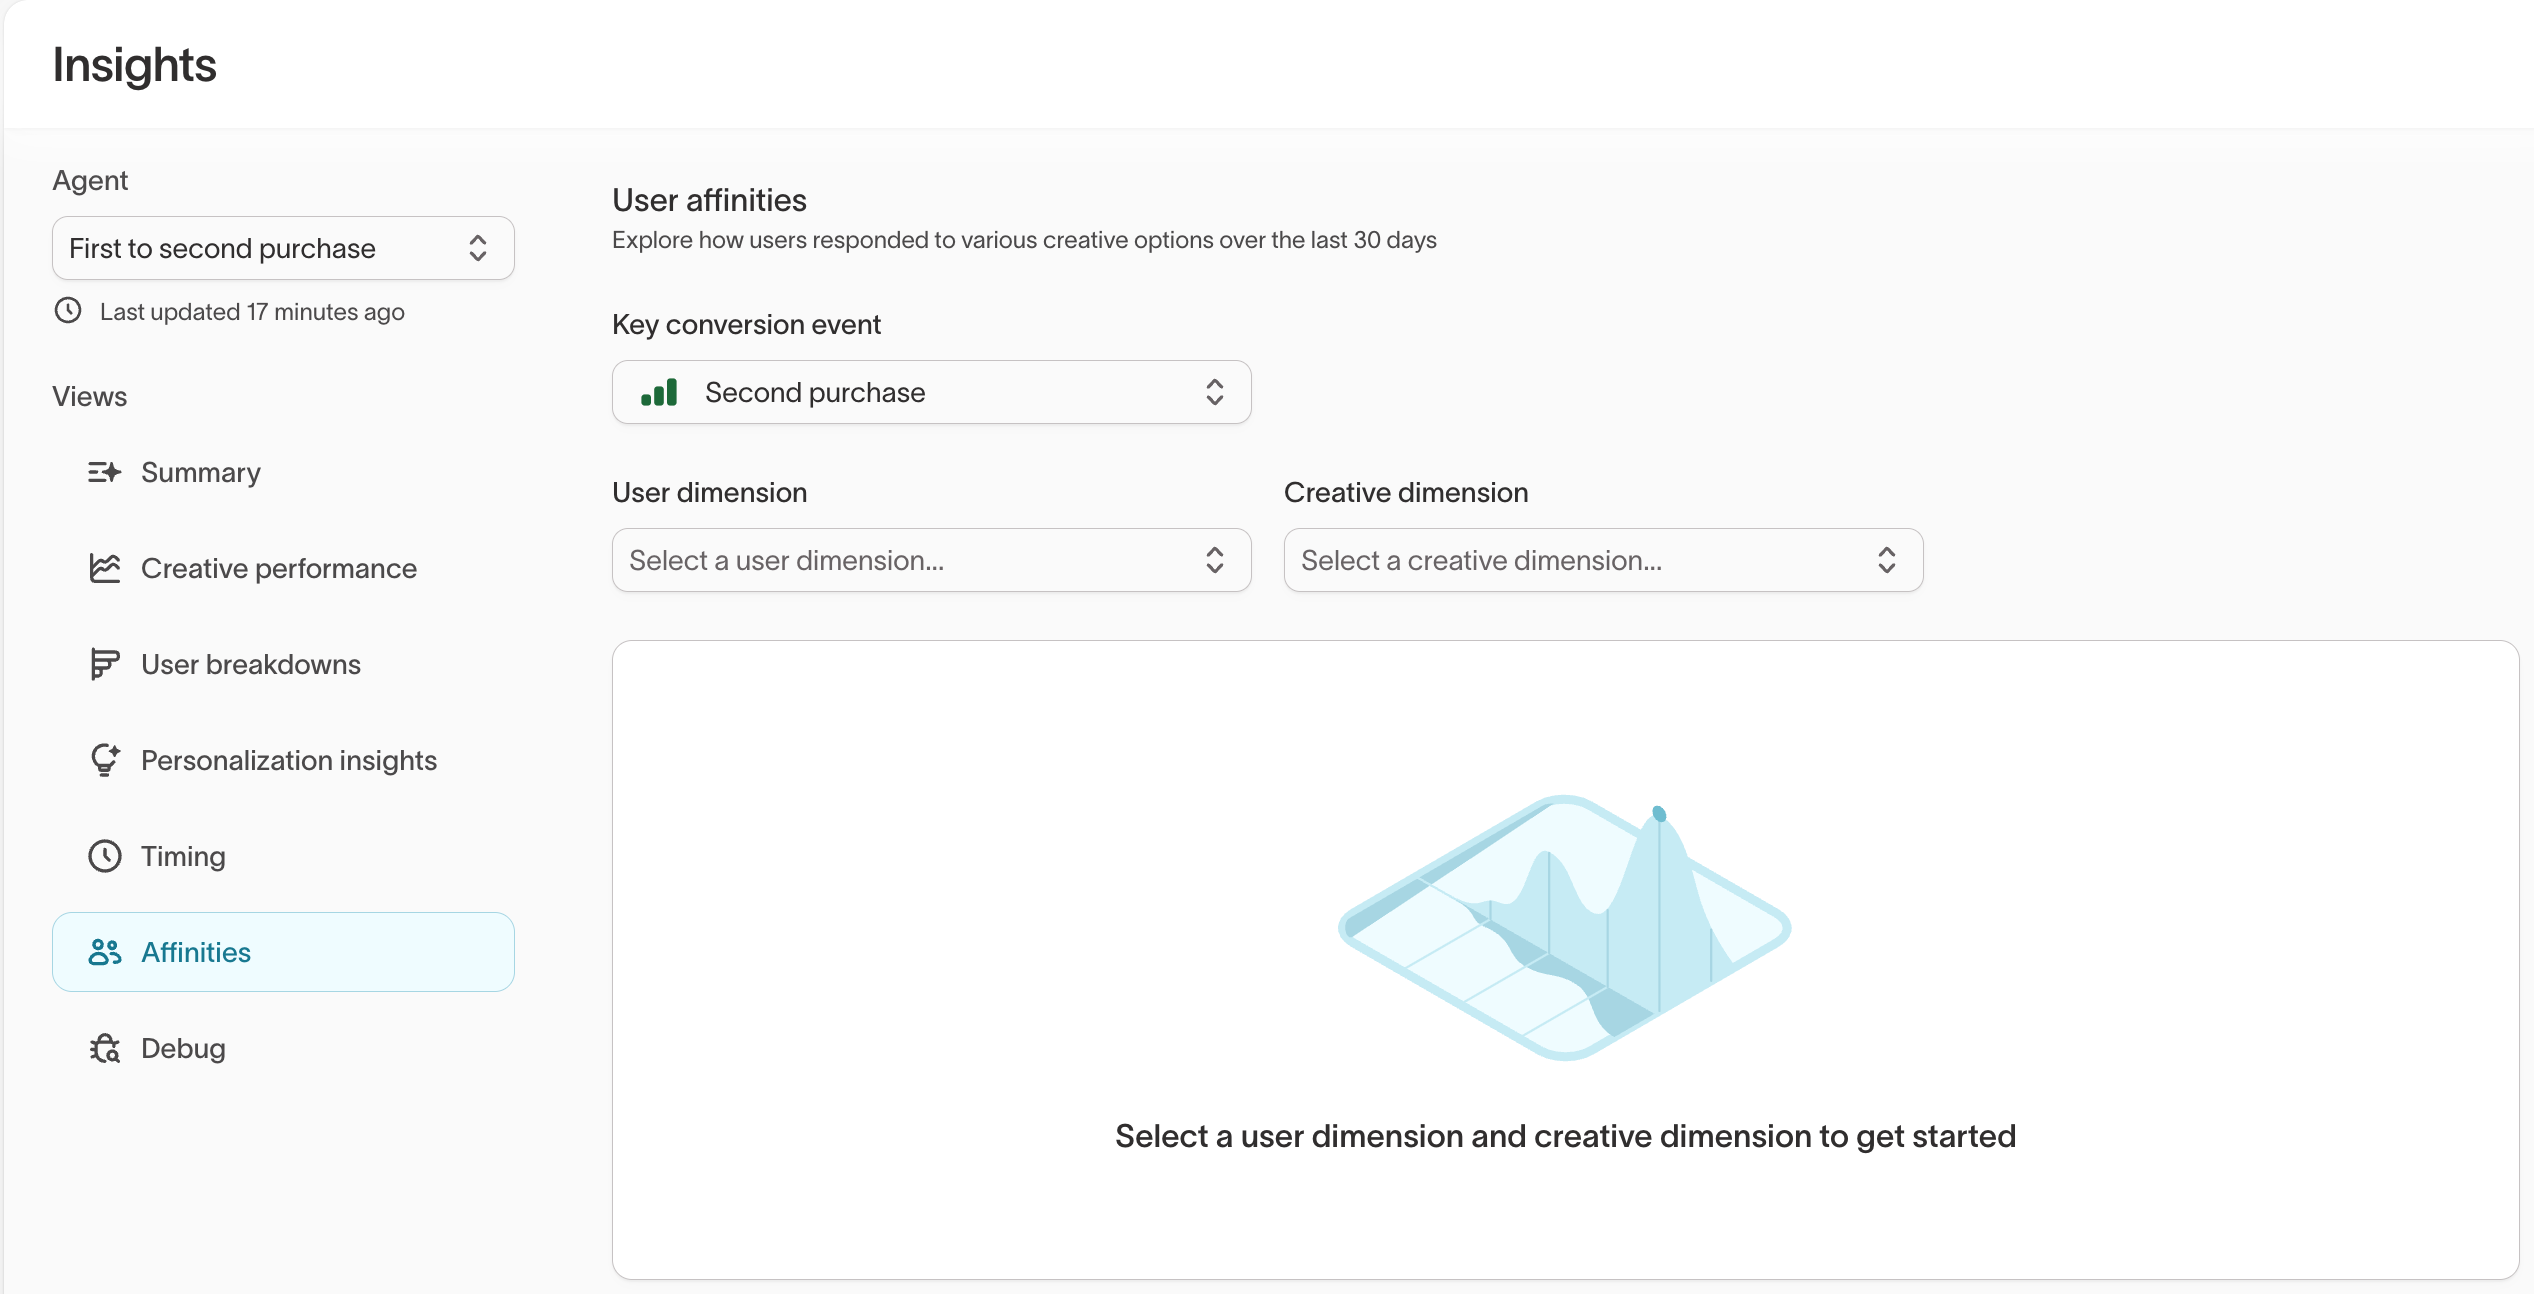Click the Debug bug icon

tap(104, 1048)
